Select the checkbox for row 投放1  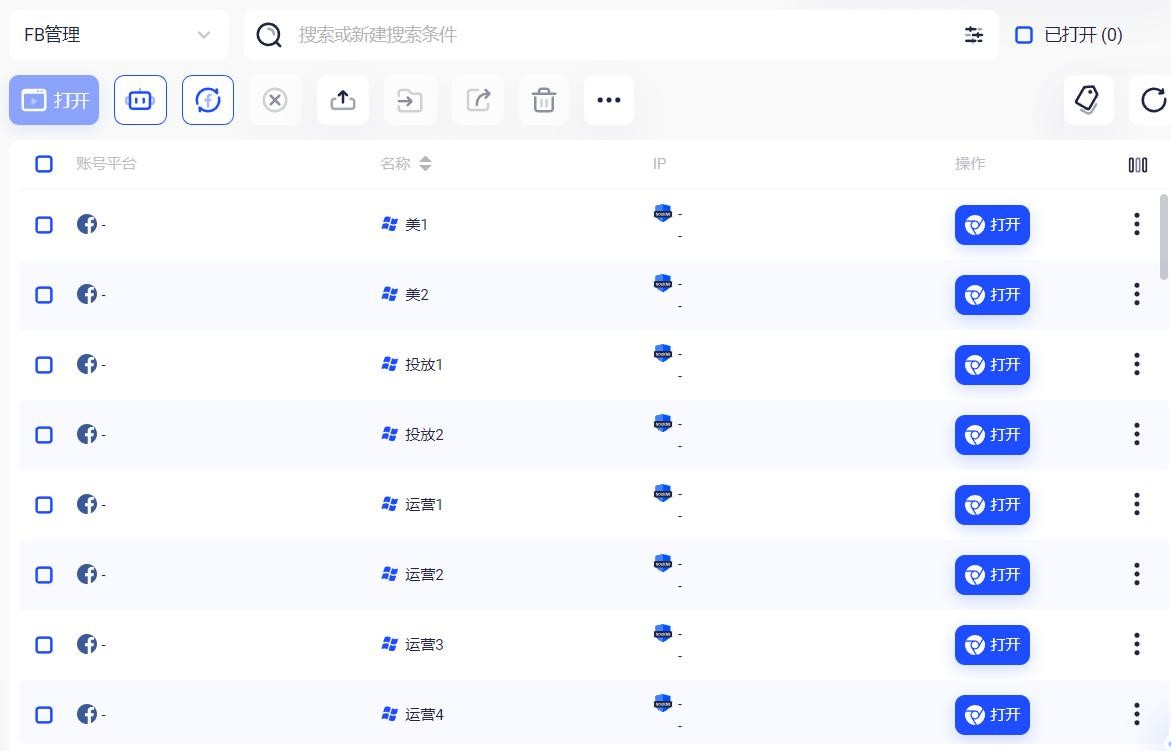point(44,365)
